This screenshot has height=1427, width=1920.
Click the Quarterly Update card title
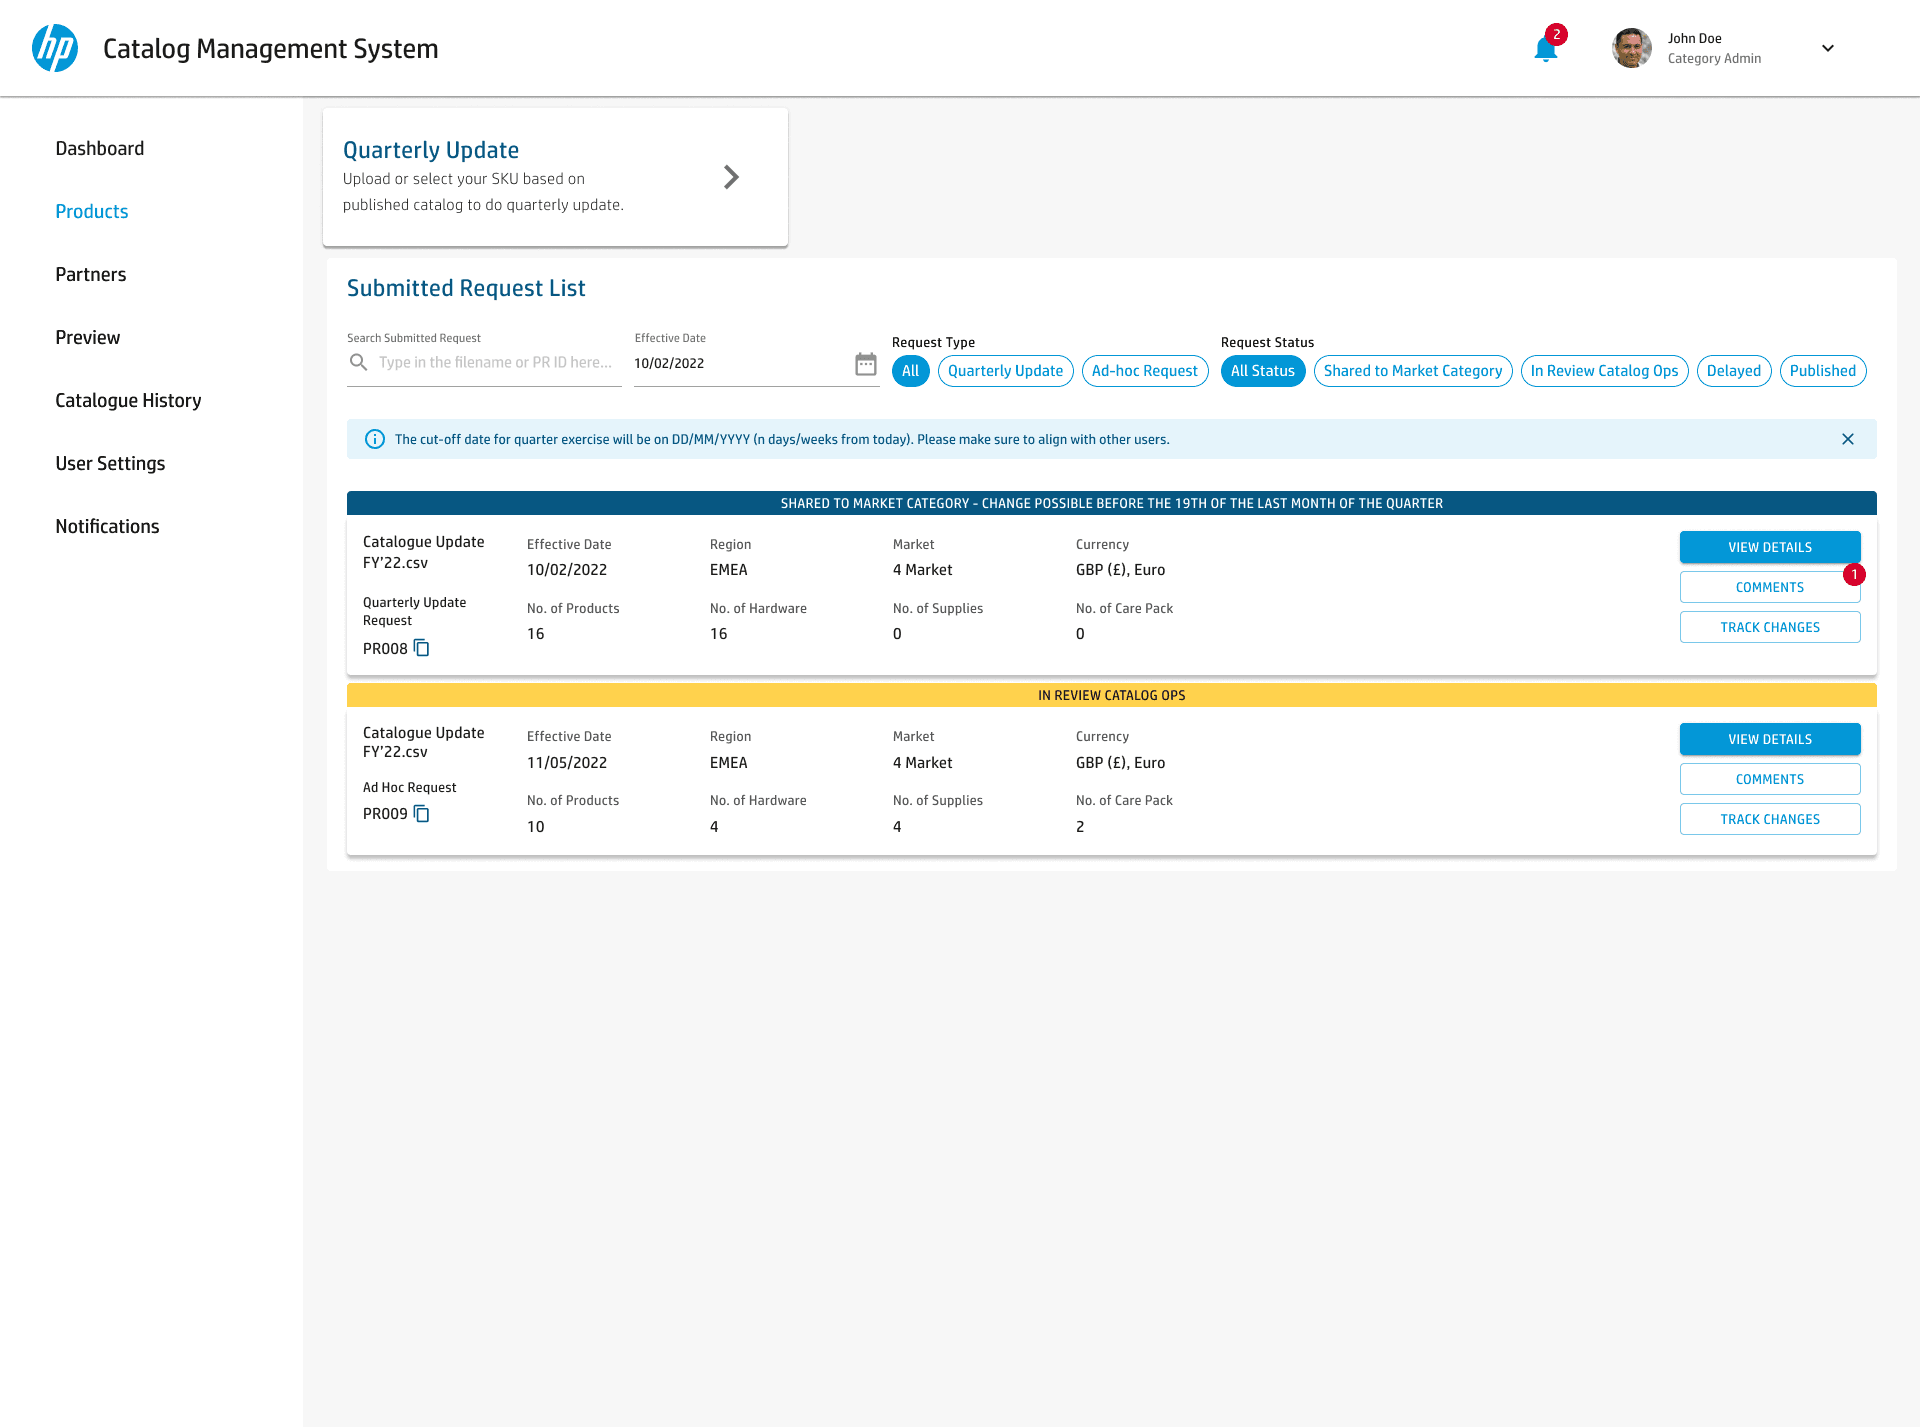[x=431, y=150]
